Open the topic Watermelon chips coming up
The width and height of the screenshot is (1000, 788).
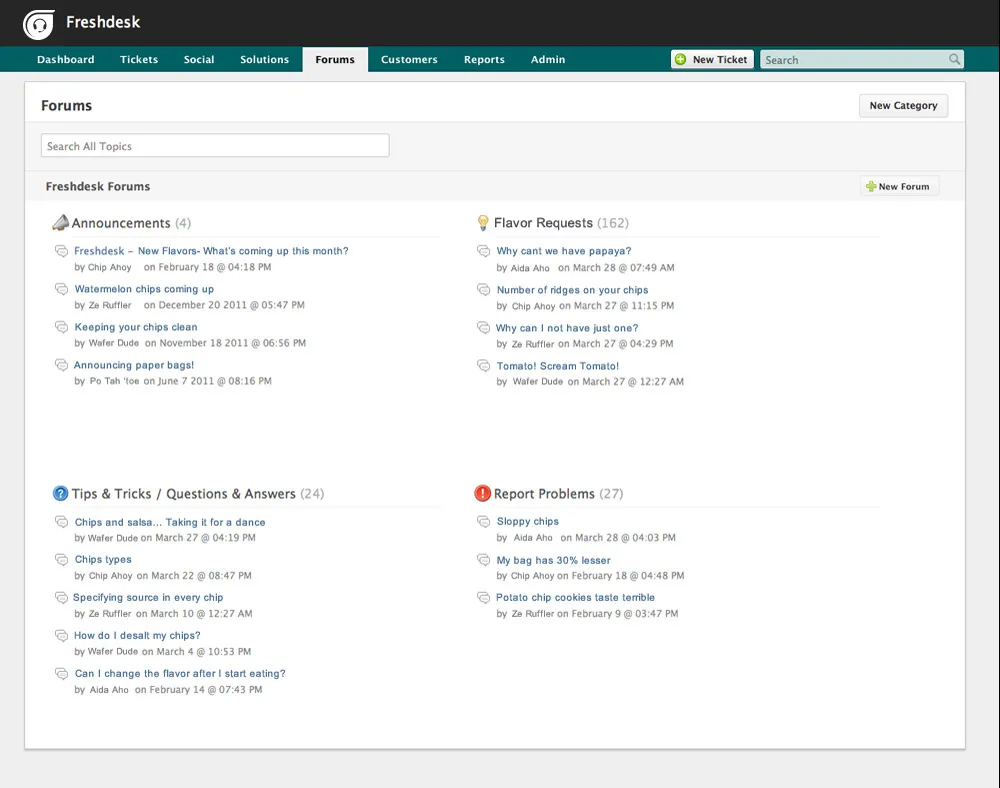145,288
